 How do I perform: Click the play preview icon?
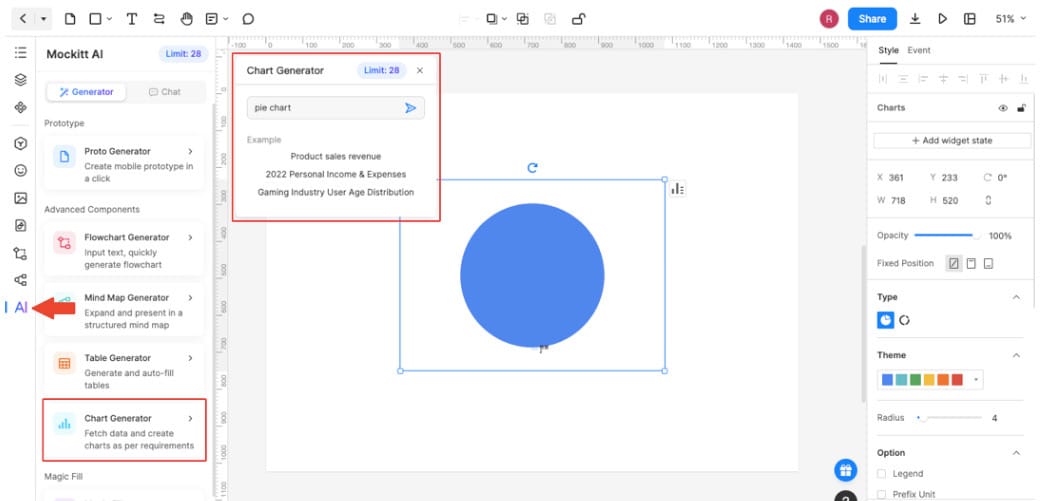click(942, 19)
